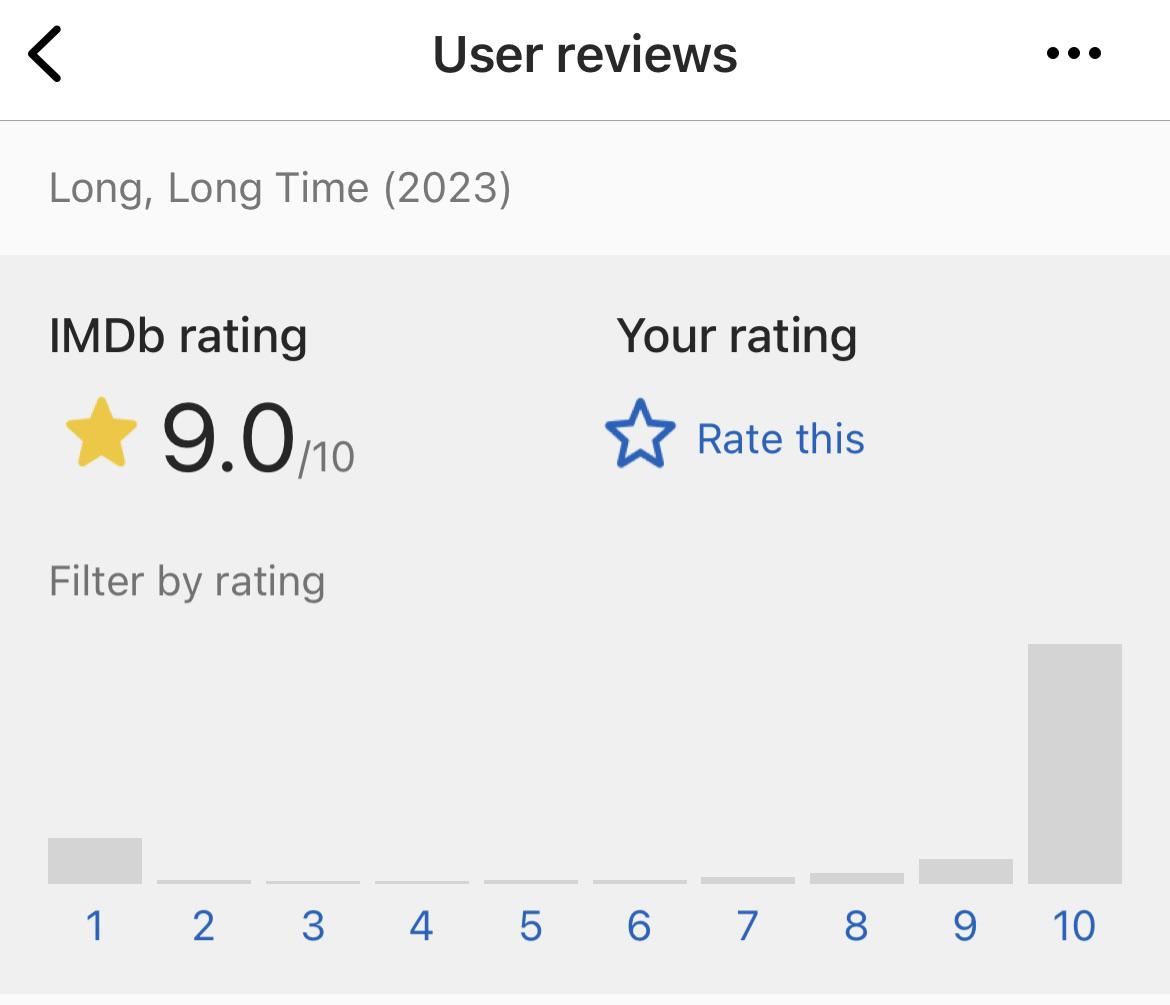Tap the yellow IMDb rating star
Viewport: 1170px width, 1005px height.
101,434
